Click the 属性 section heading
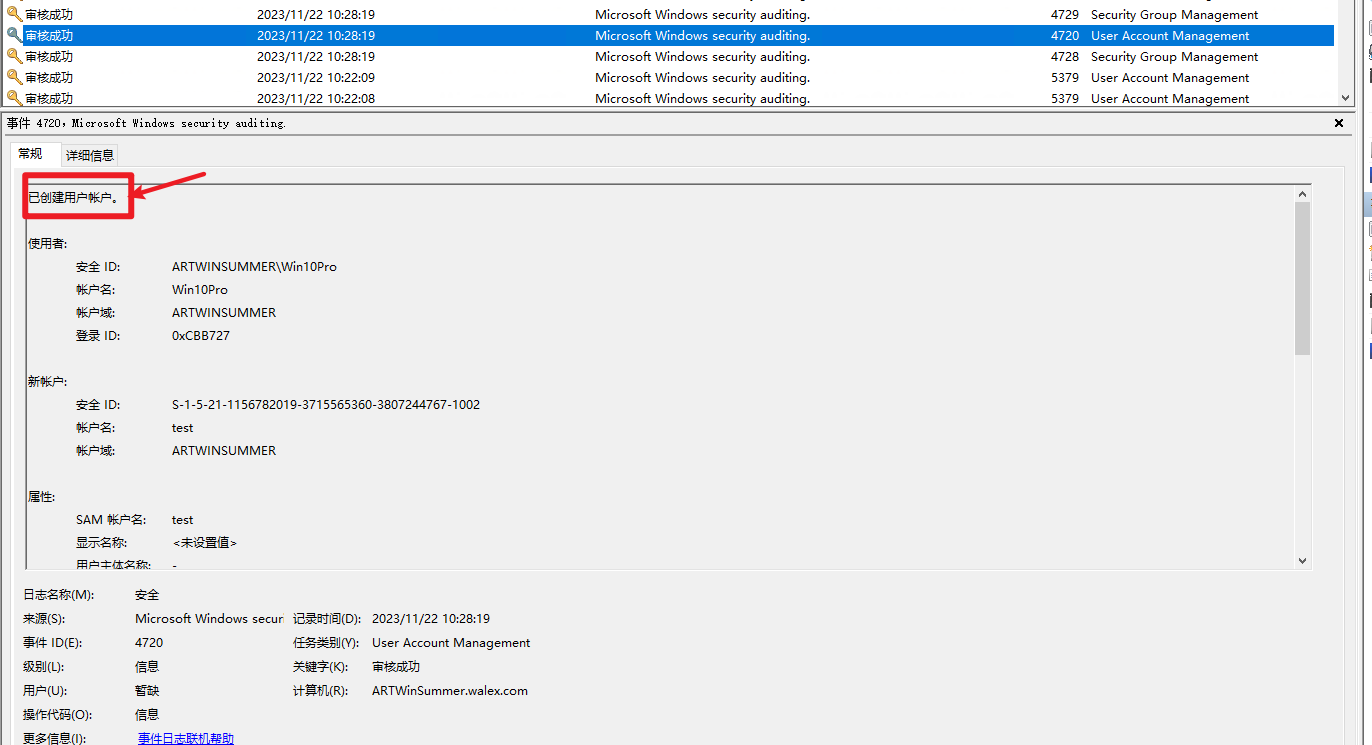 [42, 497]
